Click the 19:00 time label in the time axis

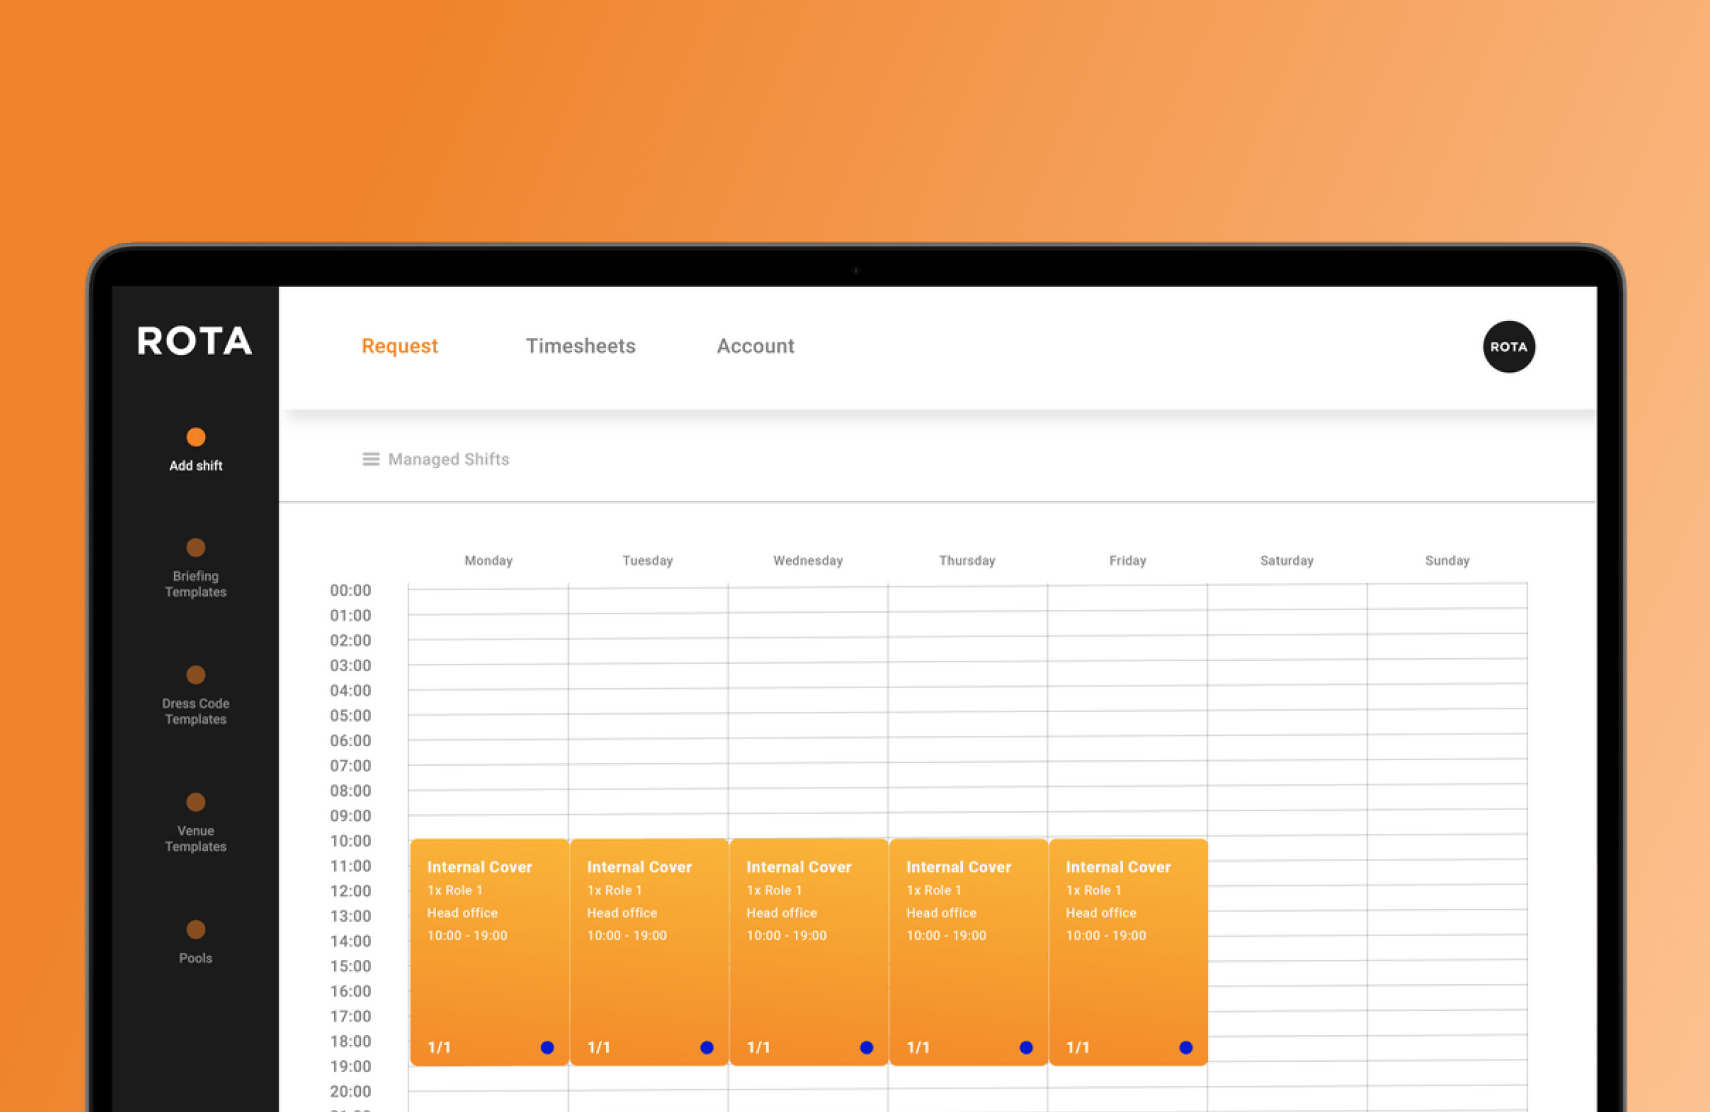(x=351, y=1067)
